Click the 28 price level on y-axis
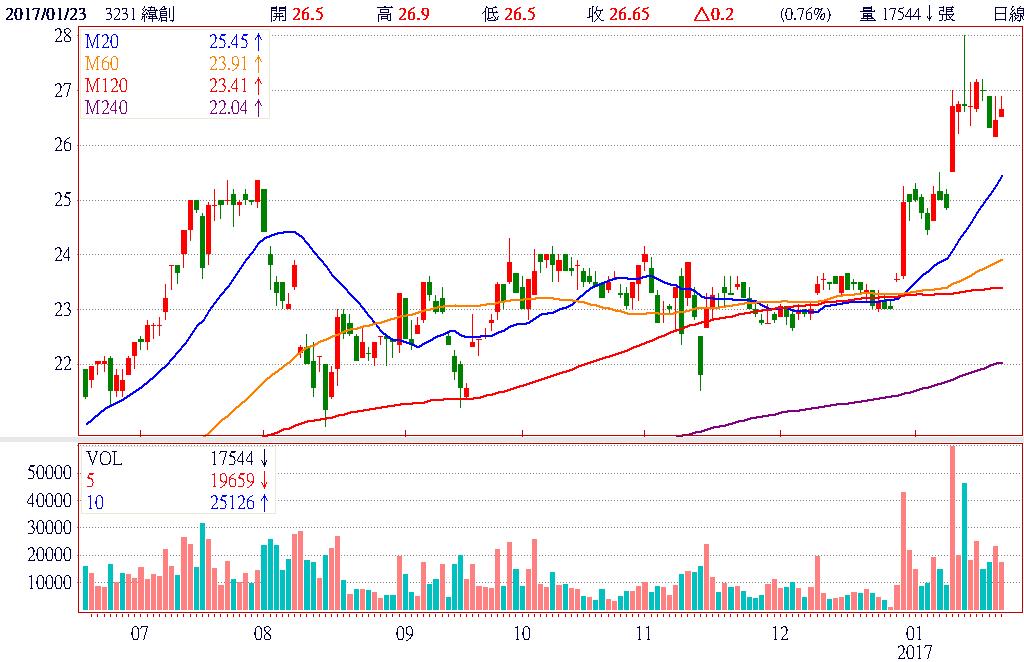 tap(62, 35)
